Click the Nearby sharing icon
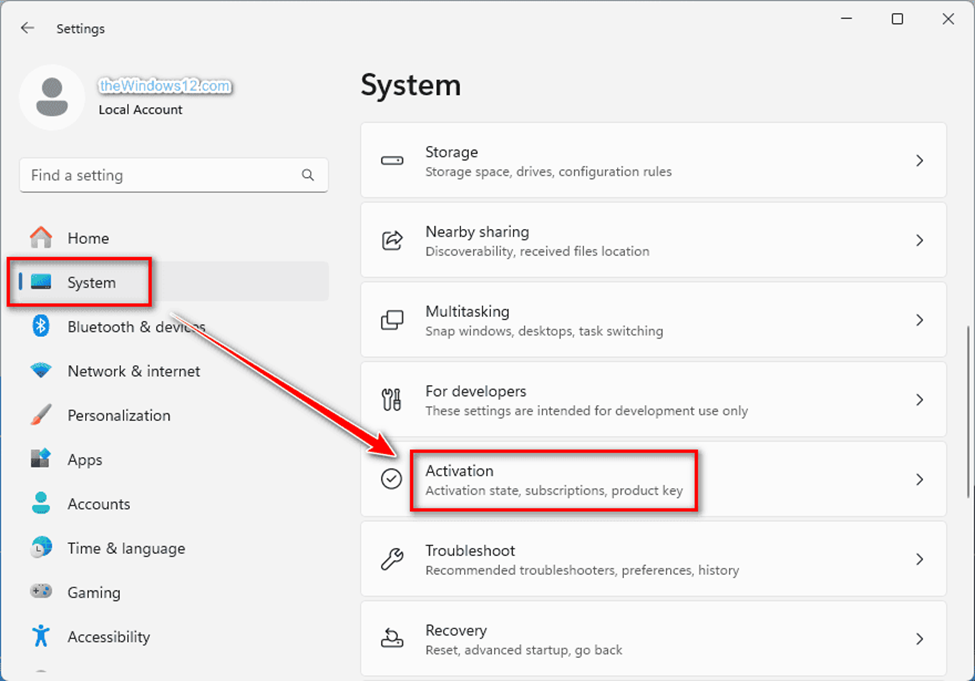975x681 pixels. click(392, 241)
